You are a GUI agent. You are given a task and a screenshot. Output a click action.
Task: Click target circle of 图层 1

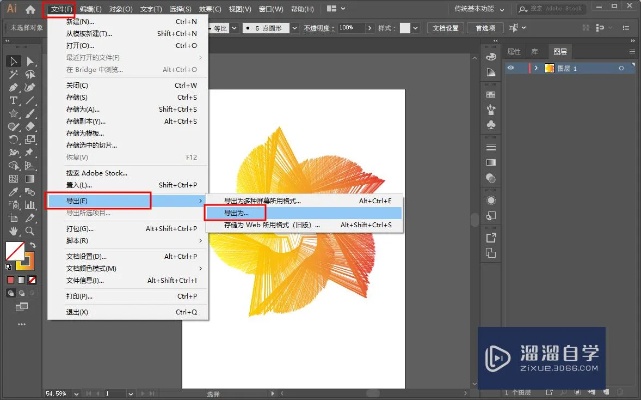click(x=621, y=68)
